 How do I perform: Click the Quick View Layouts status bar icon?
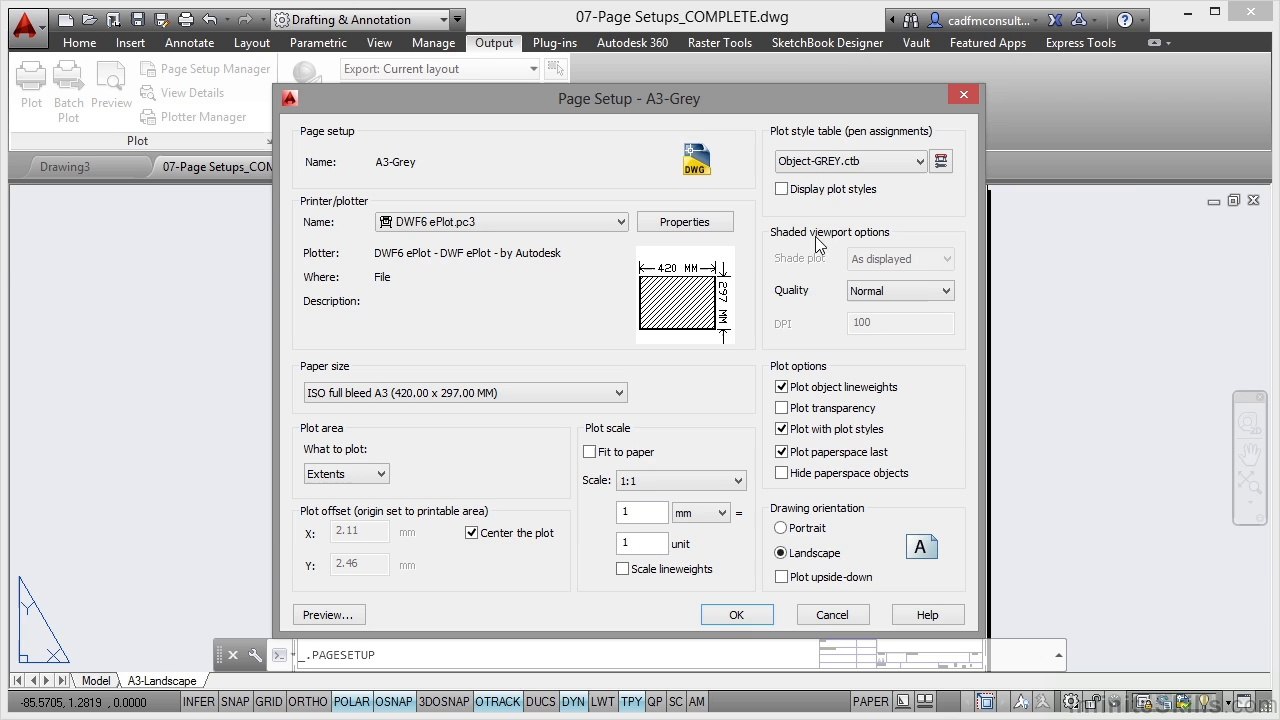(x=903, y=702)
